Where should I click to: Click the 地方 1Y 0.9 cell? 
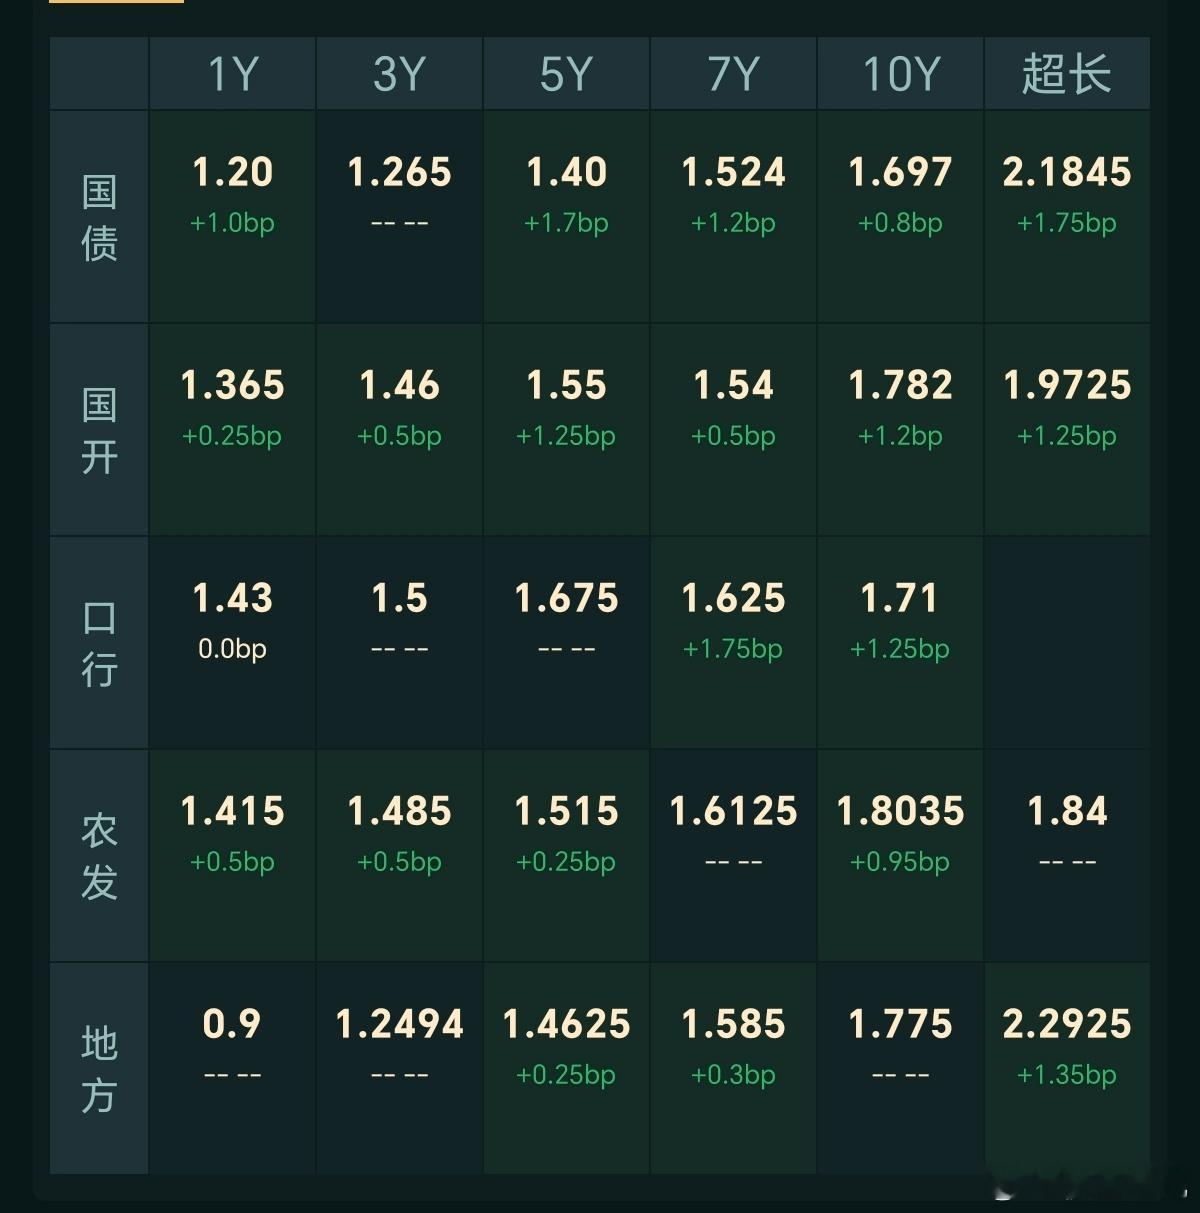pyautogui.click(x=232, y=1069)
